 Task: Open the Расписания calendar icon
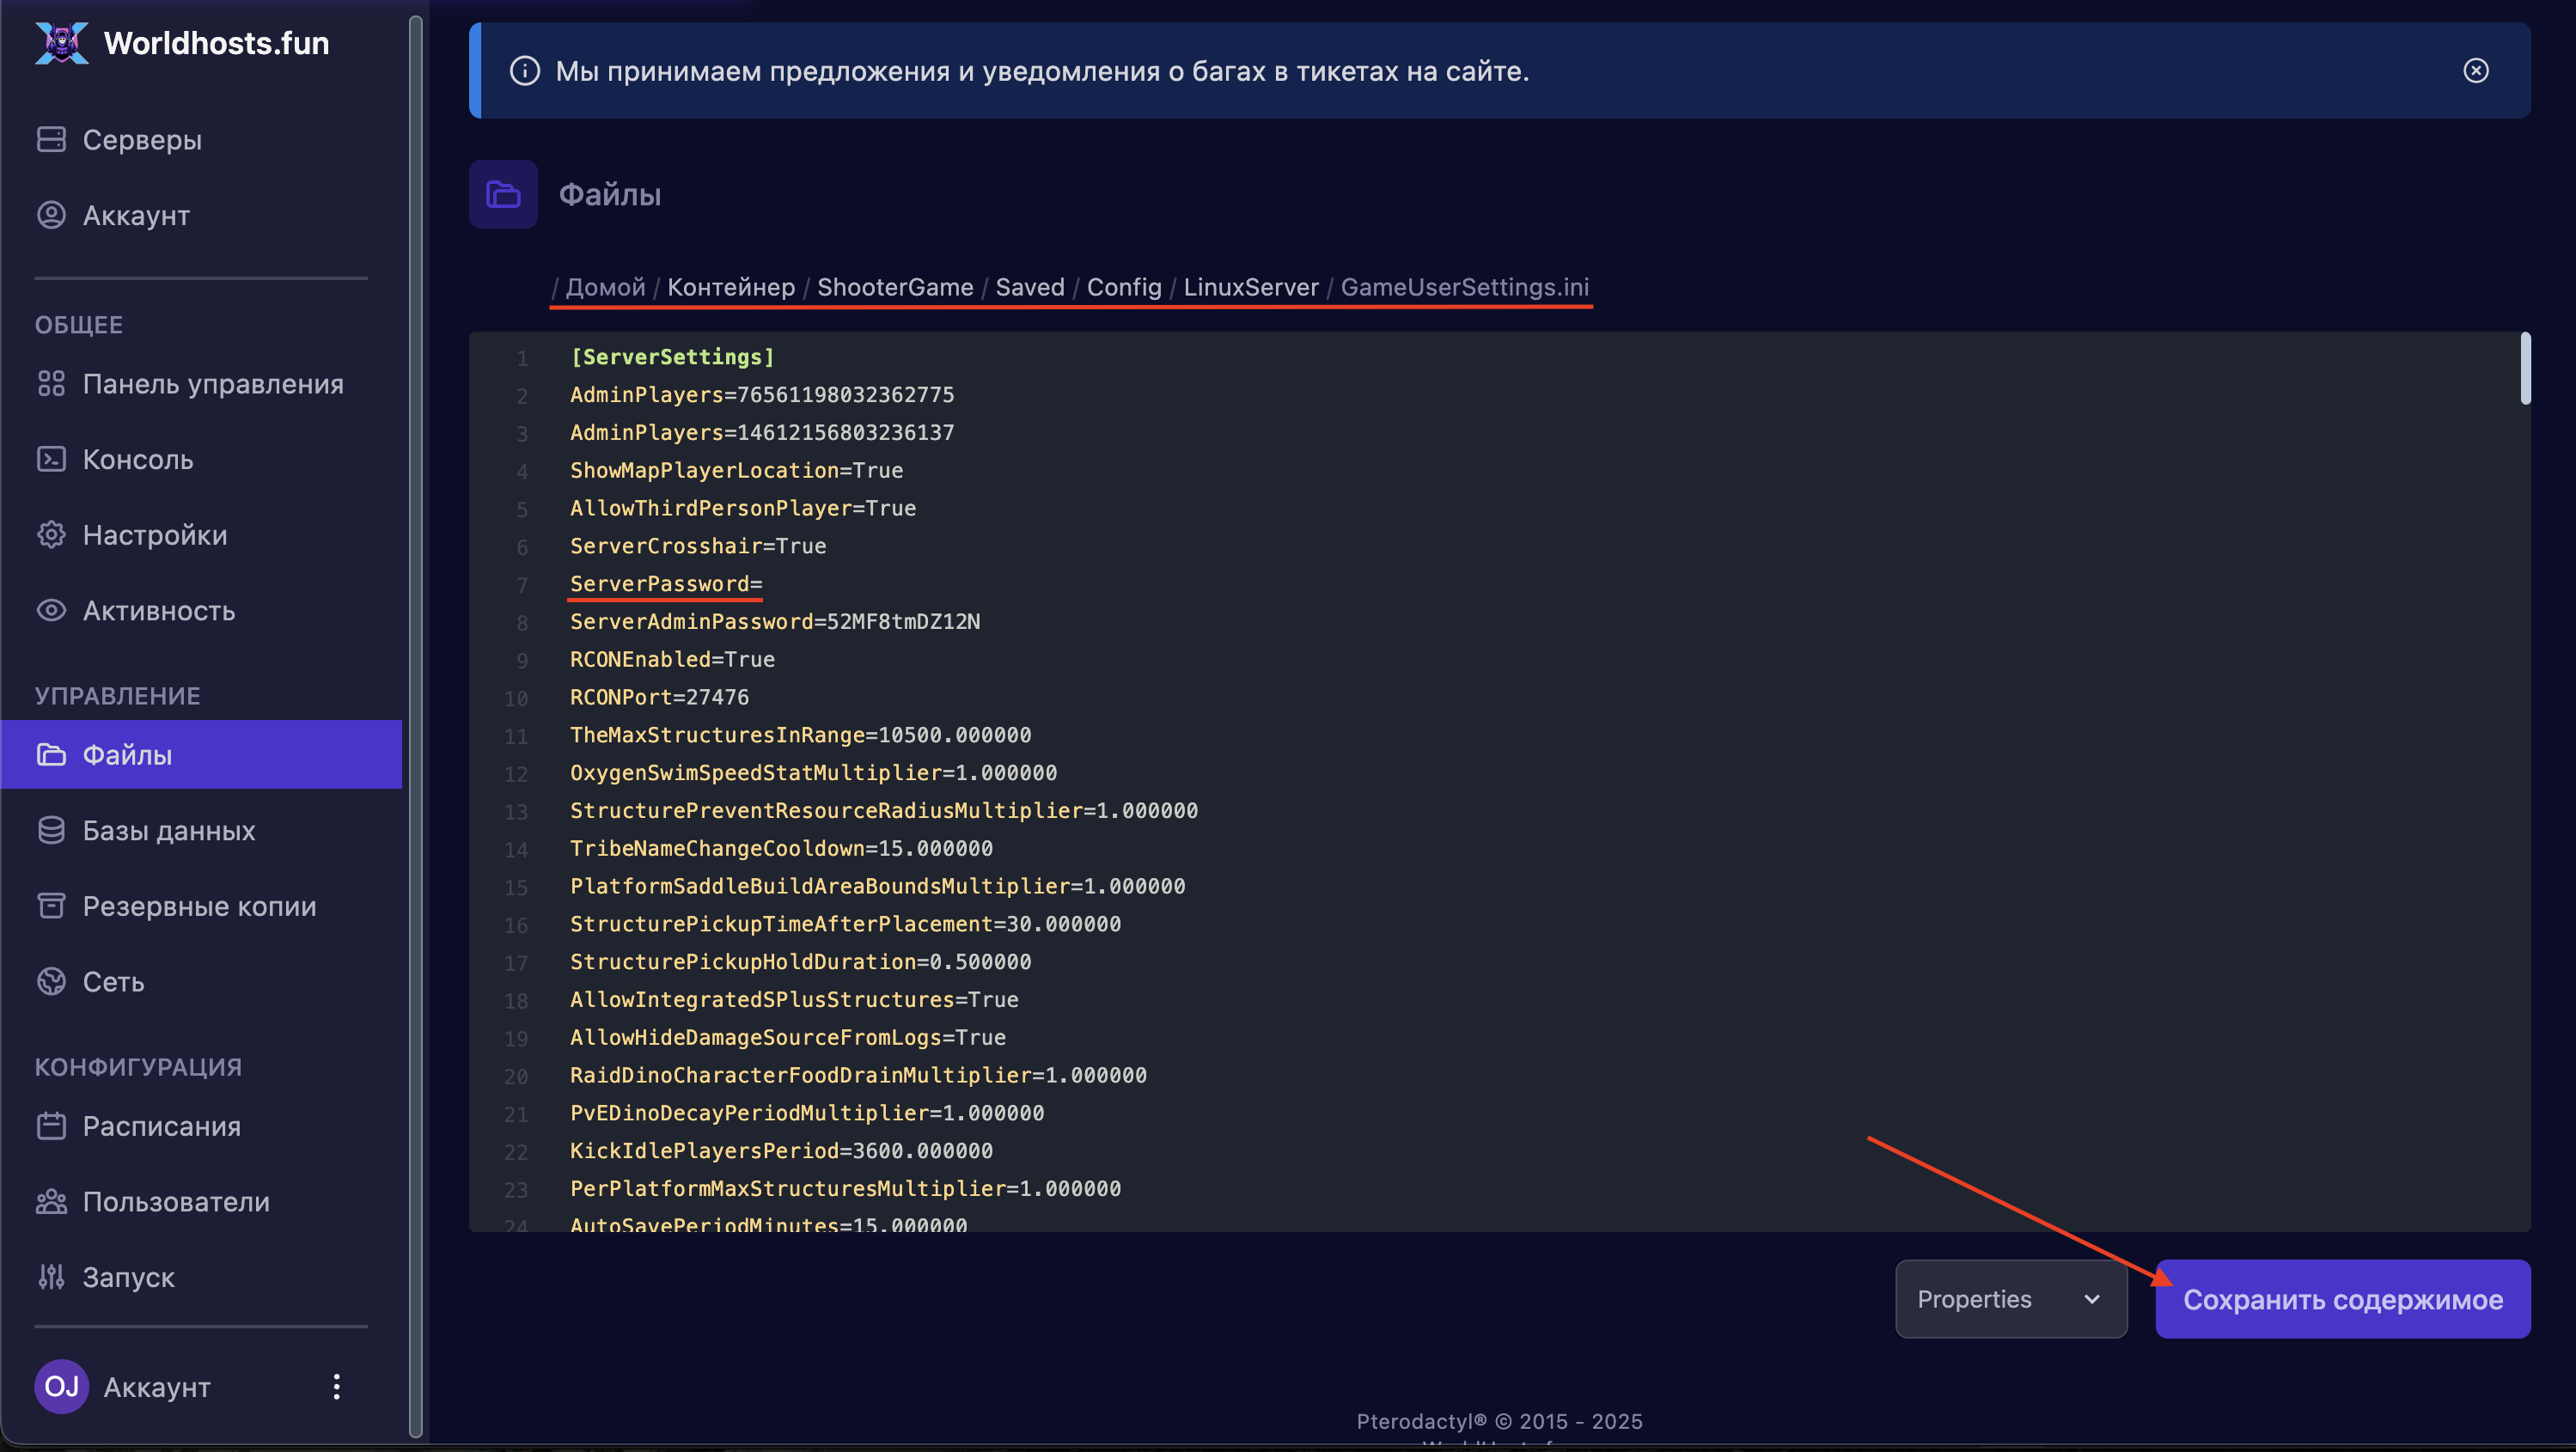[51, 1126]
